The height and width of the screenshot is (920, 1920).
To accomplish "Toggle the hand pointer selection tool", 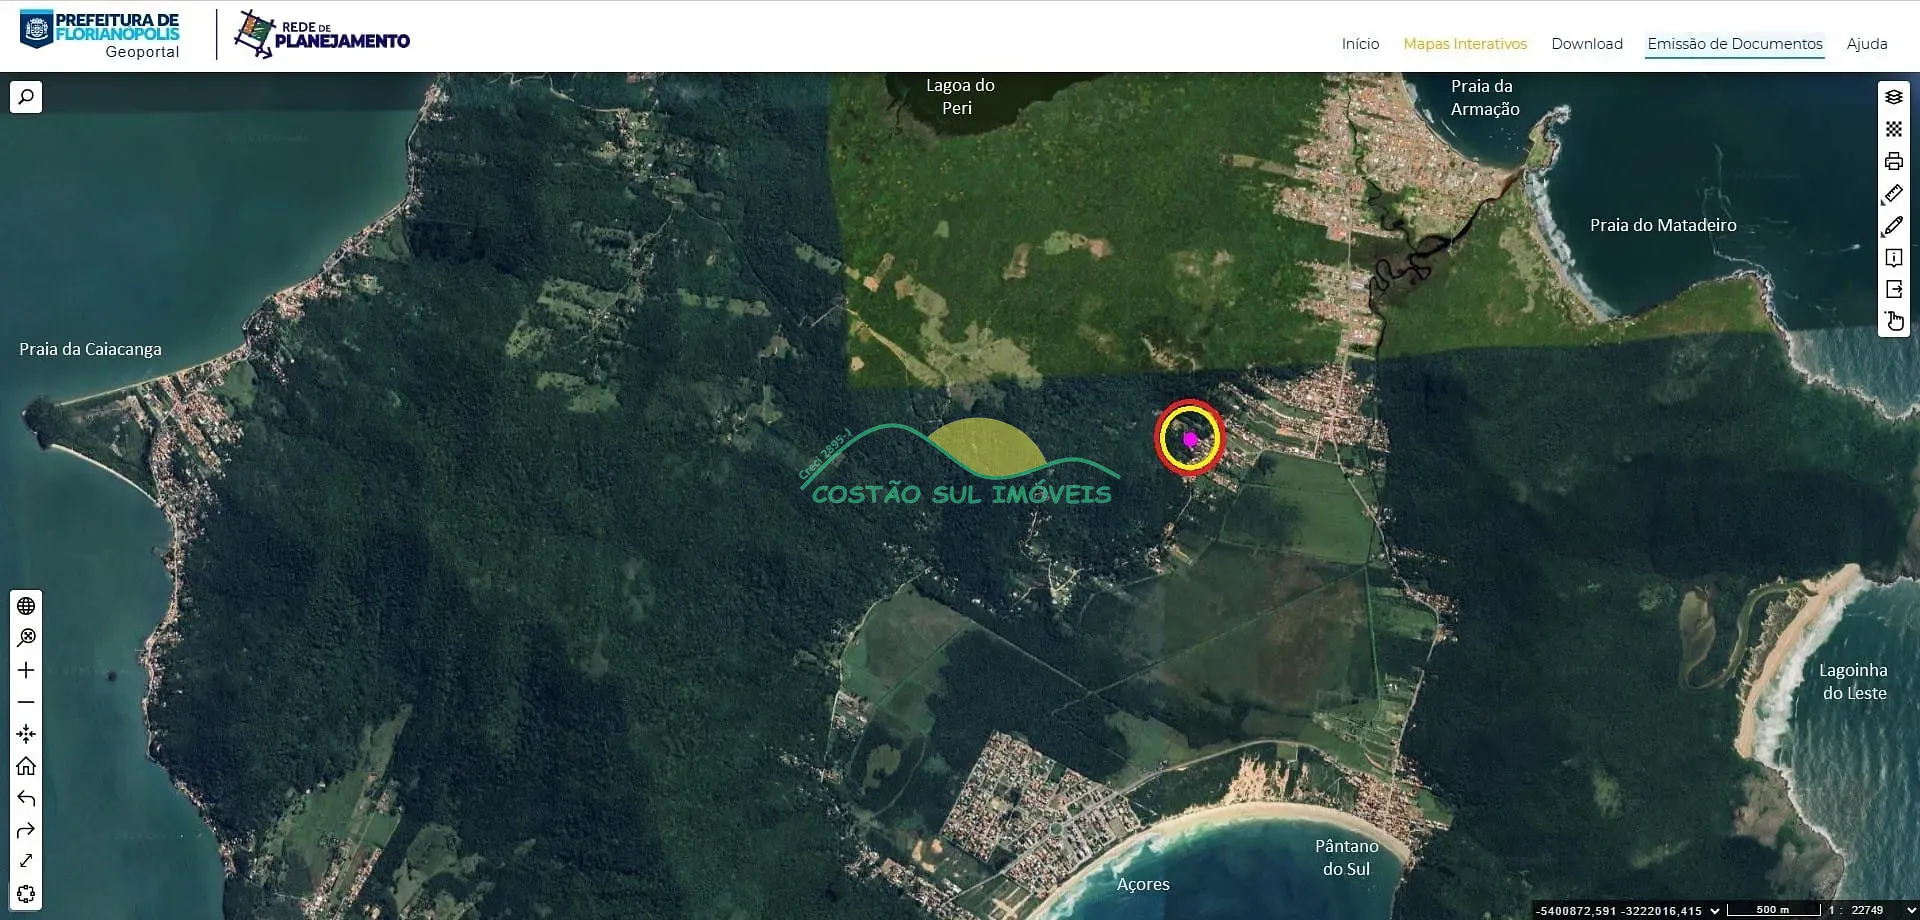I will (x=1893, y=321).
